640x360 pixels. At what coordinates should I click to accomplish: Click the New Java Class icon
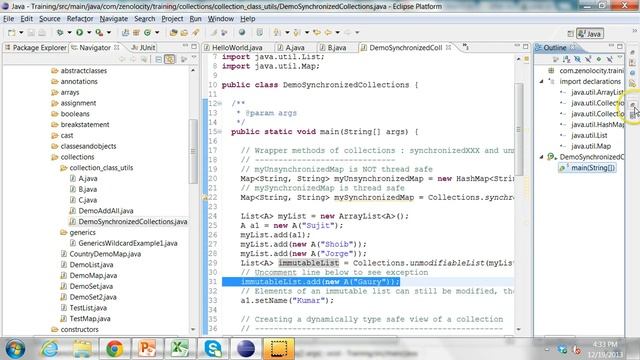coord(147,33)
